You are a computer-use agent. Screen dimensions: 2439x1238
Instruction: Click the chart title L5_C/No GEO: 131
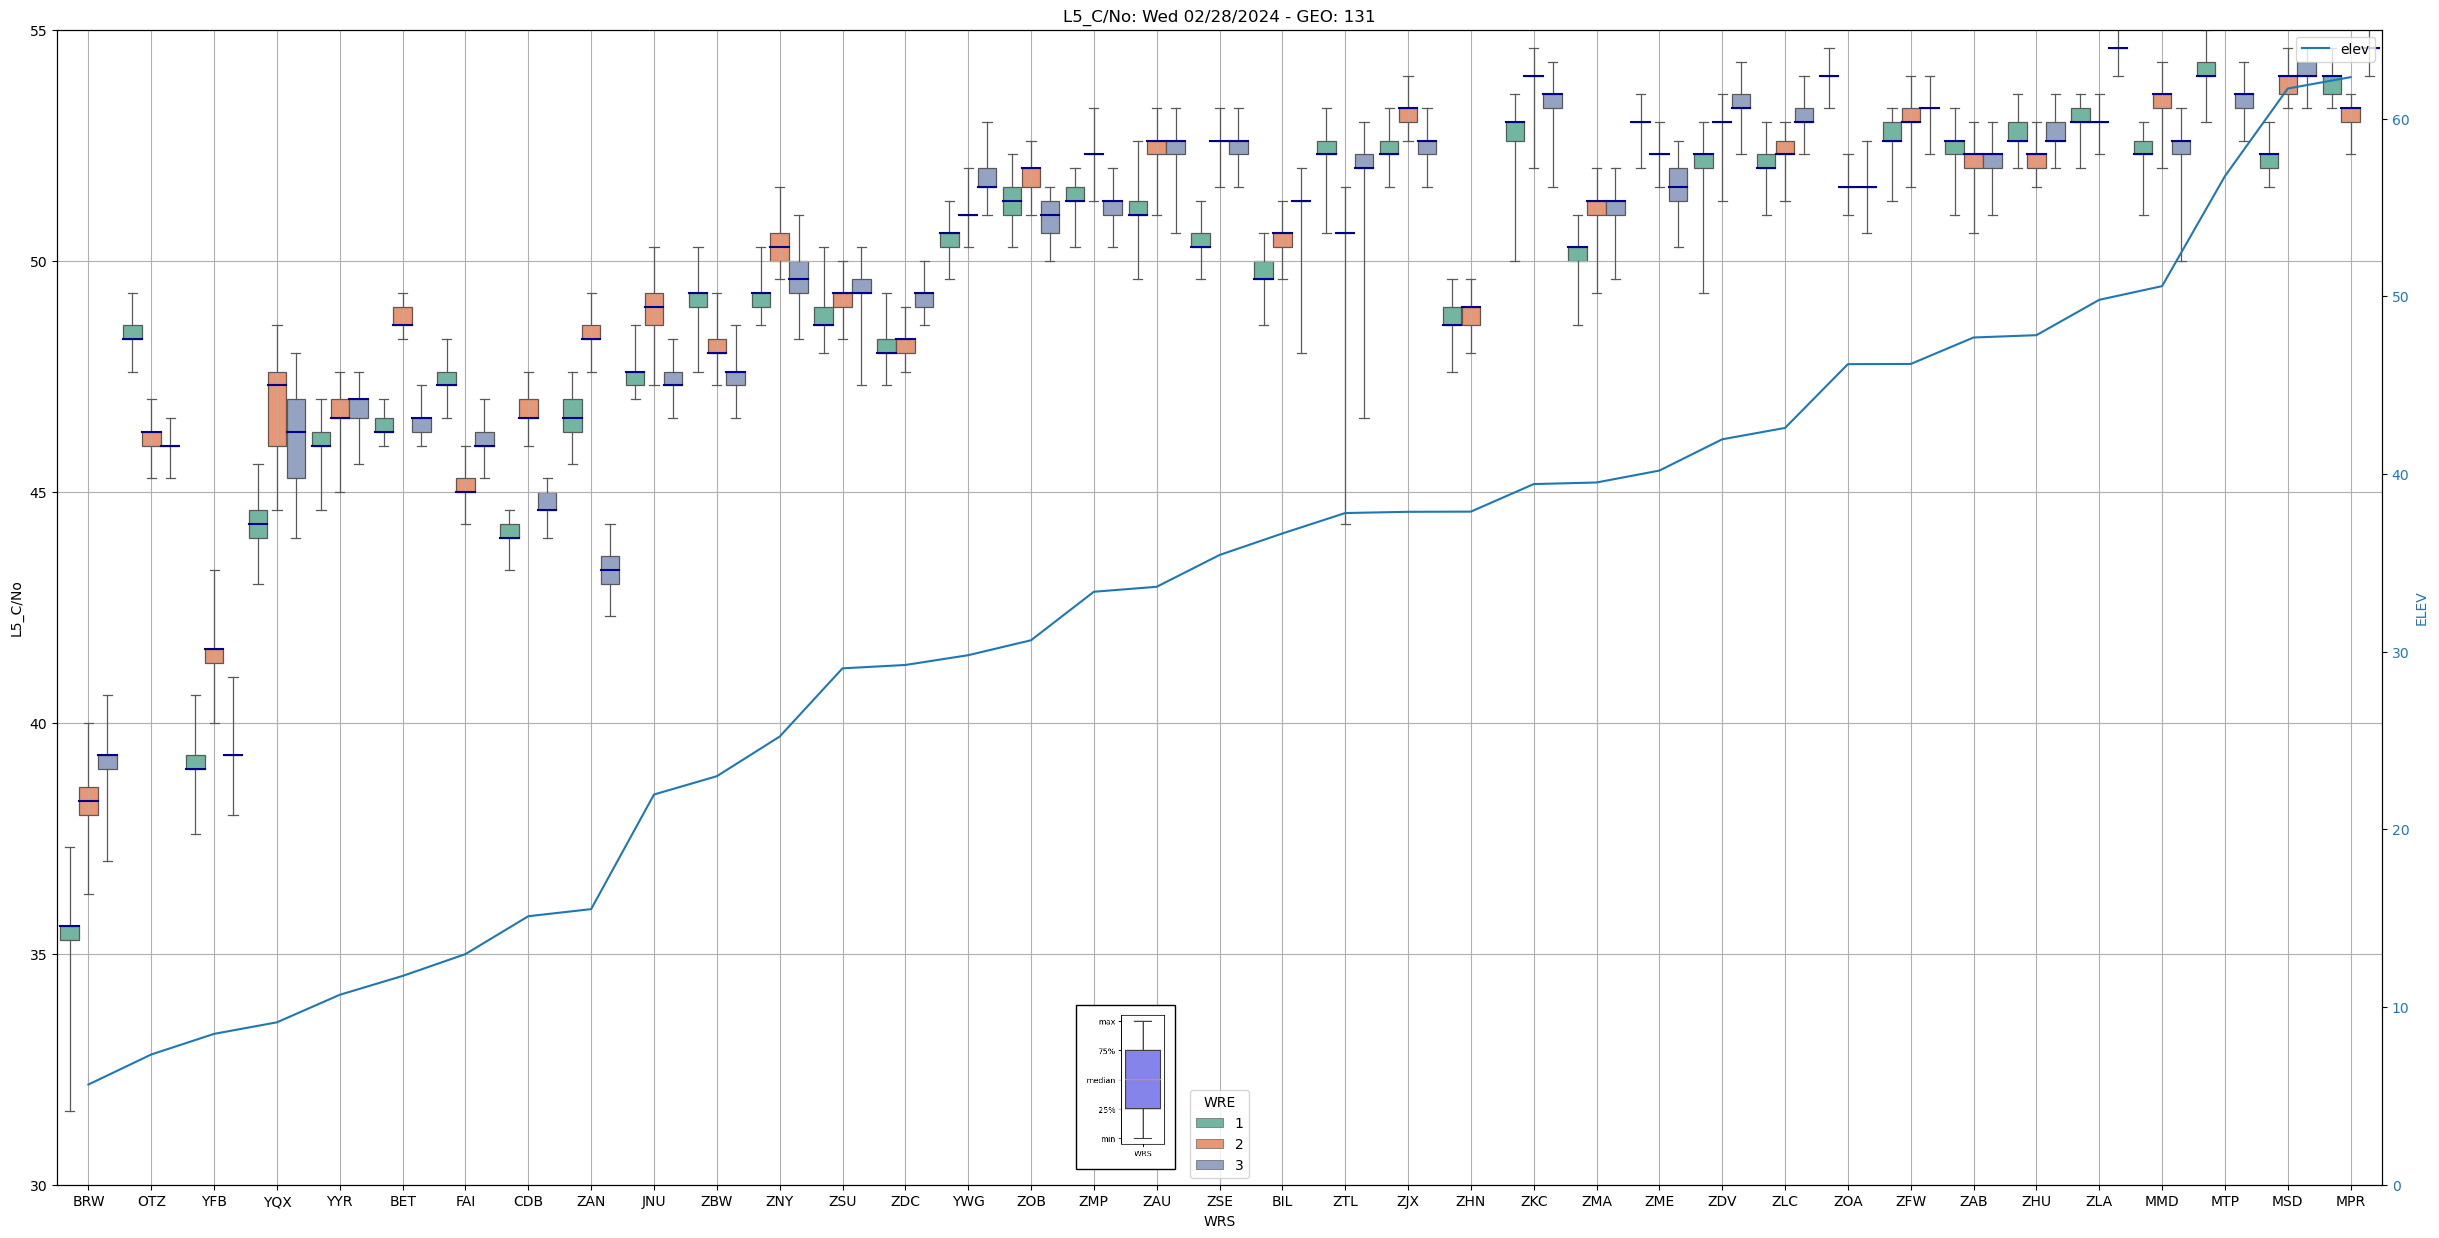1219,16
